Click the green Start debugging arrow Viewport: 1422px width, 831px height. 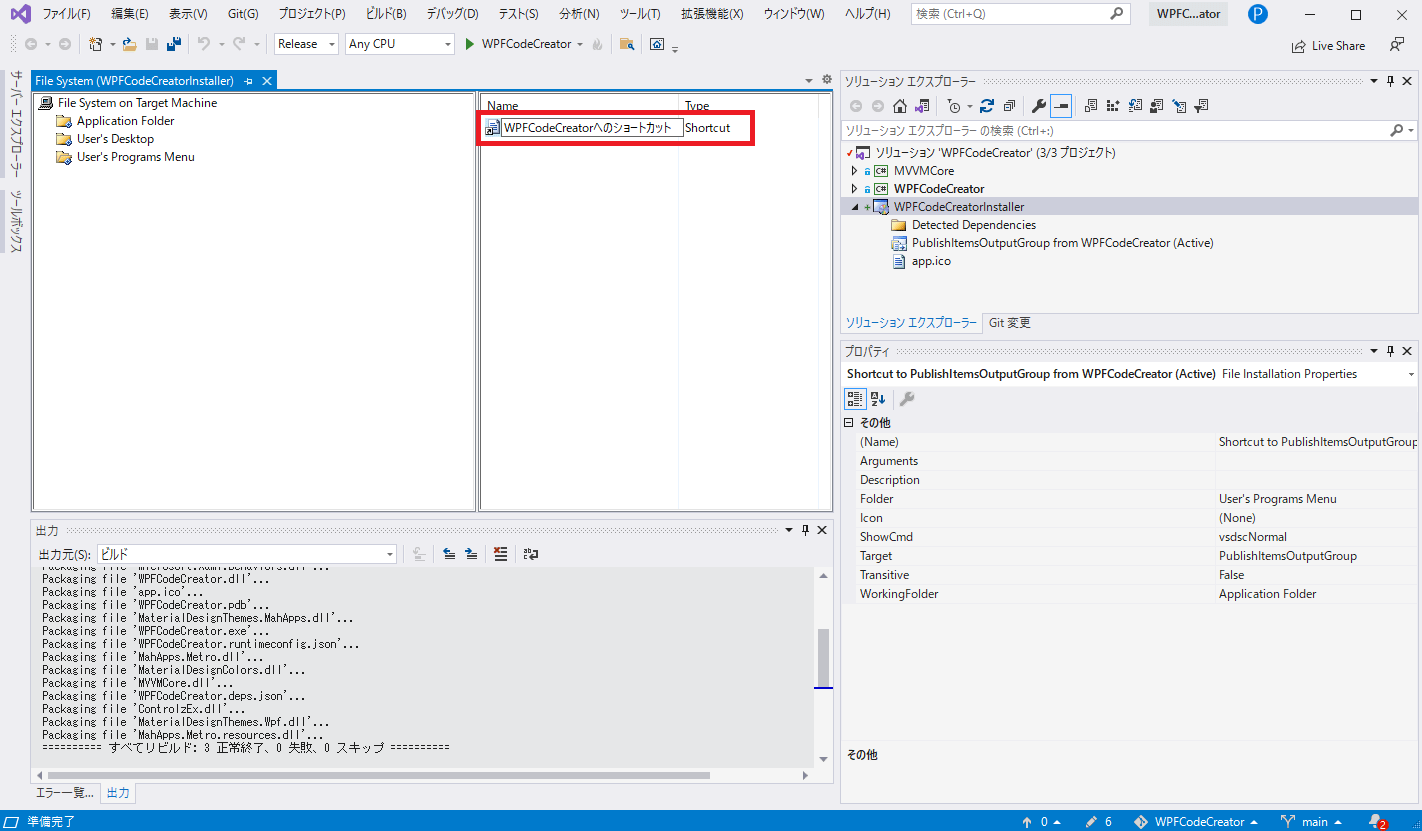[469, 44]
